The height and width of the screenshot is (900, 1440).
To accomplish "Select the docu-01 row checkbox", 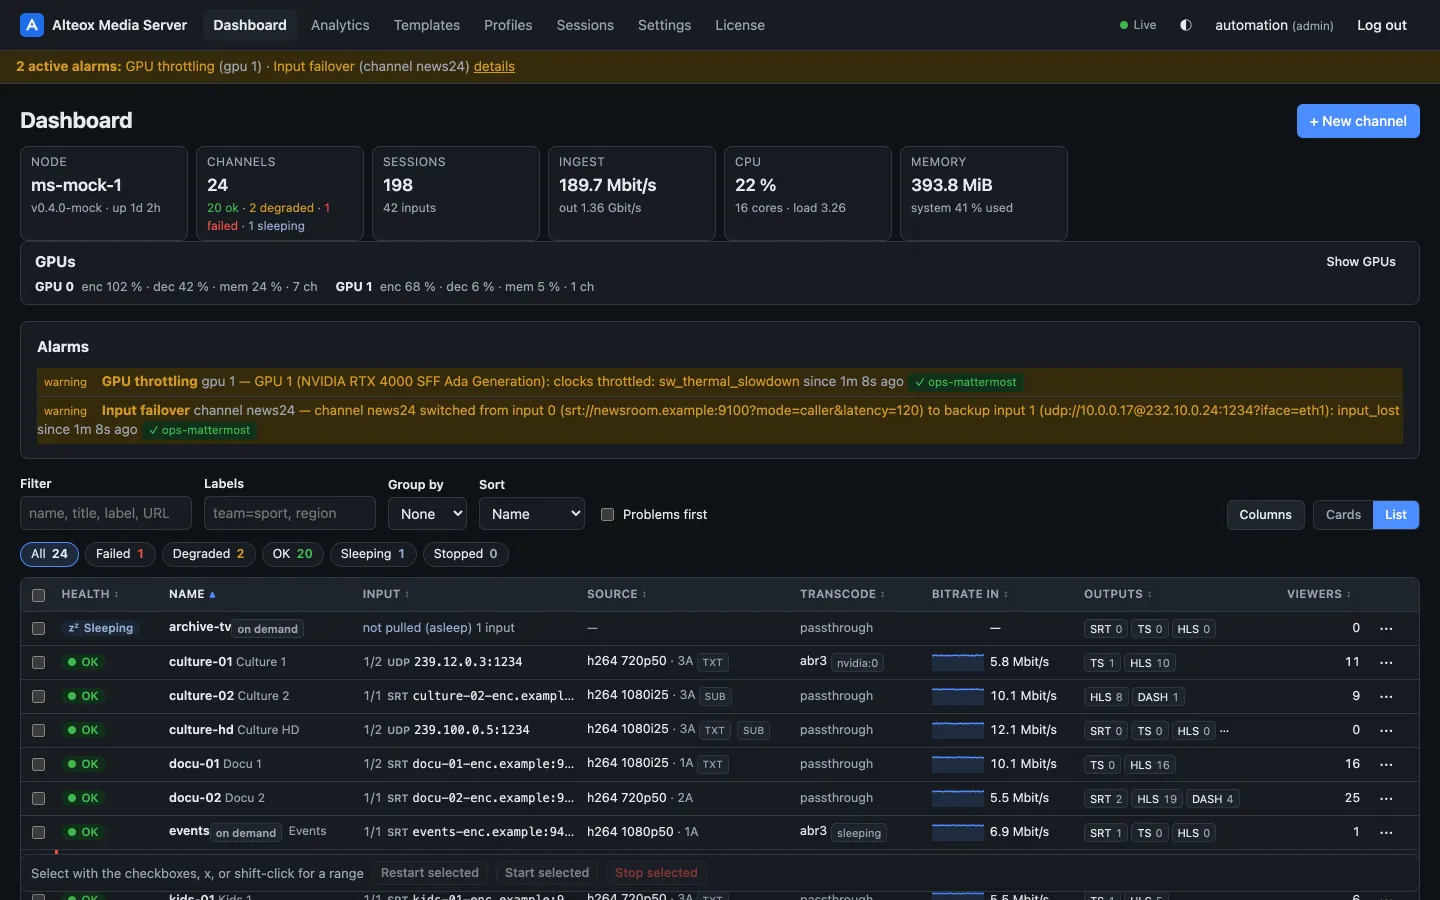I will click(x=38, y=765).
